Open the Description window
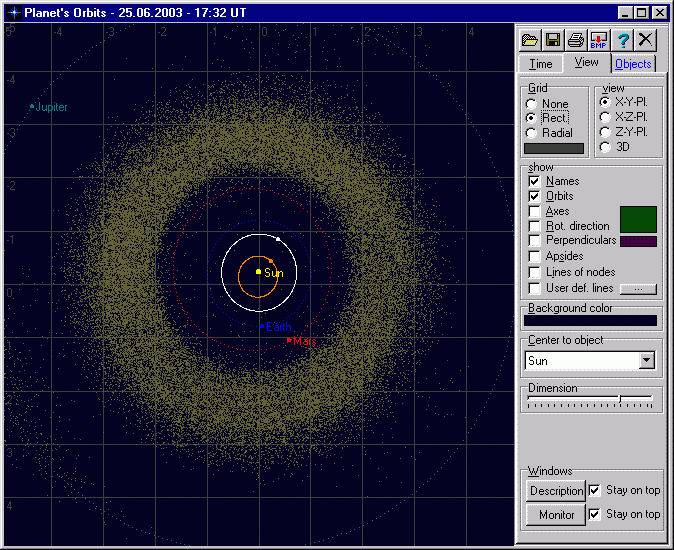The image size is (674, 550). [556, 491]
